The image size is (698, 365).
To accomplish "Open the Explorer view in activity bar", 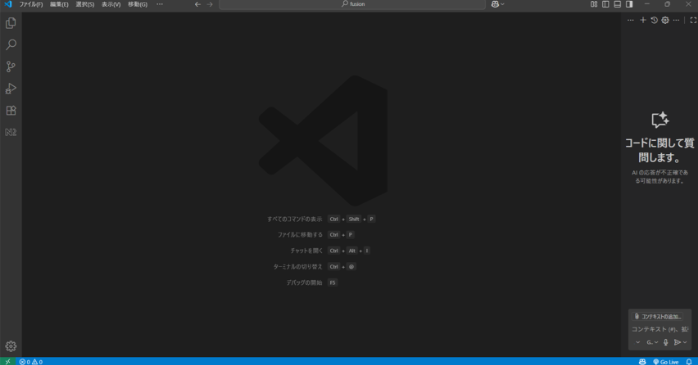I will point(11,23).
